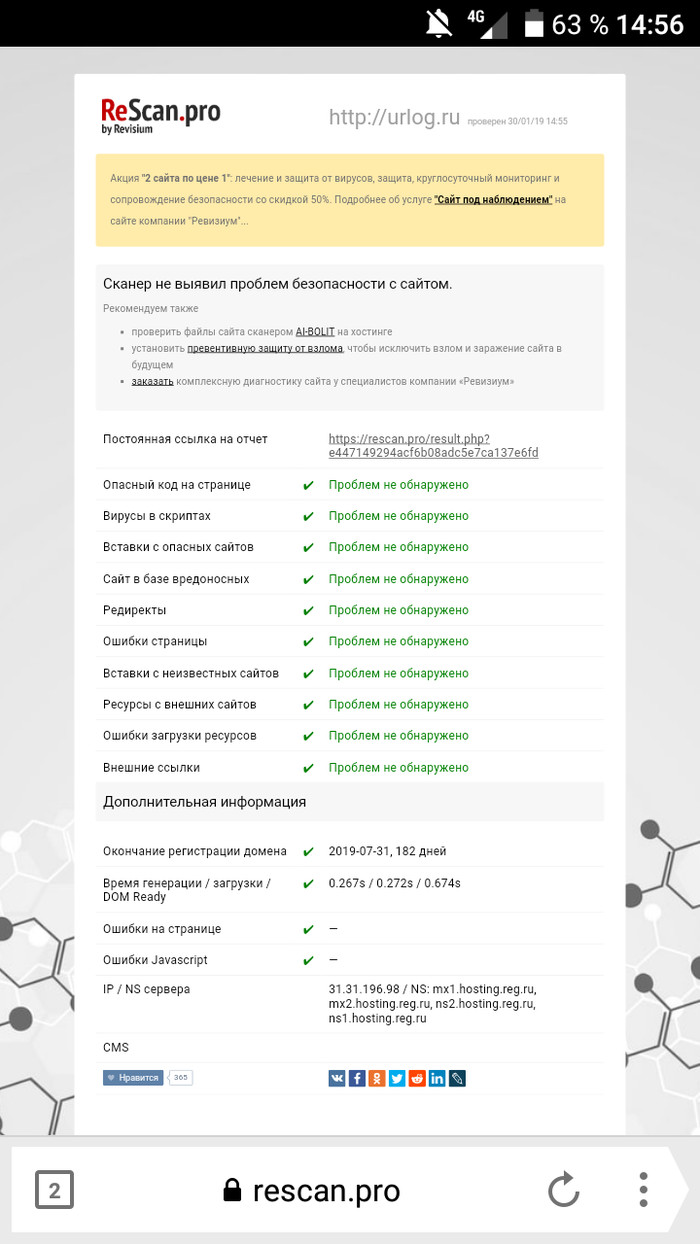
Task: Share report on VK
Action: tap(337, 1078)
